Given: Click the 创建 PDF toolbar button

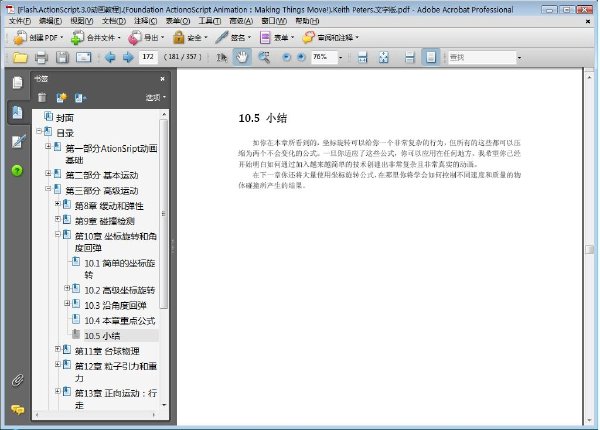Looking at the screenshot, I should 38,37.
